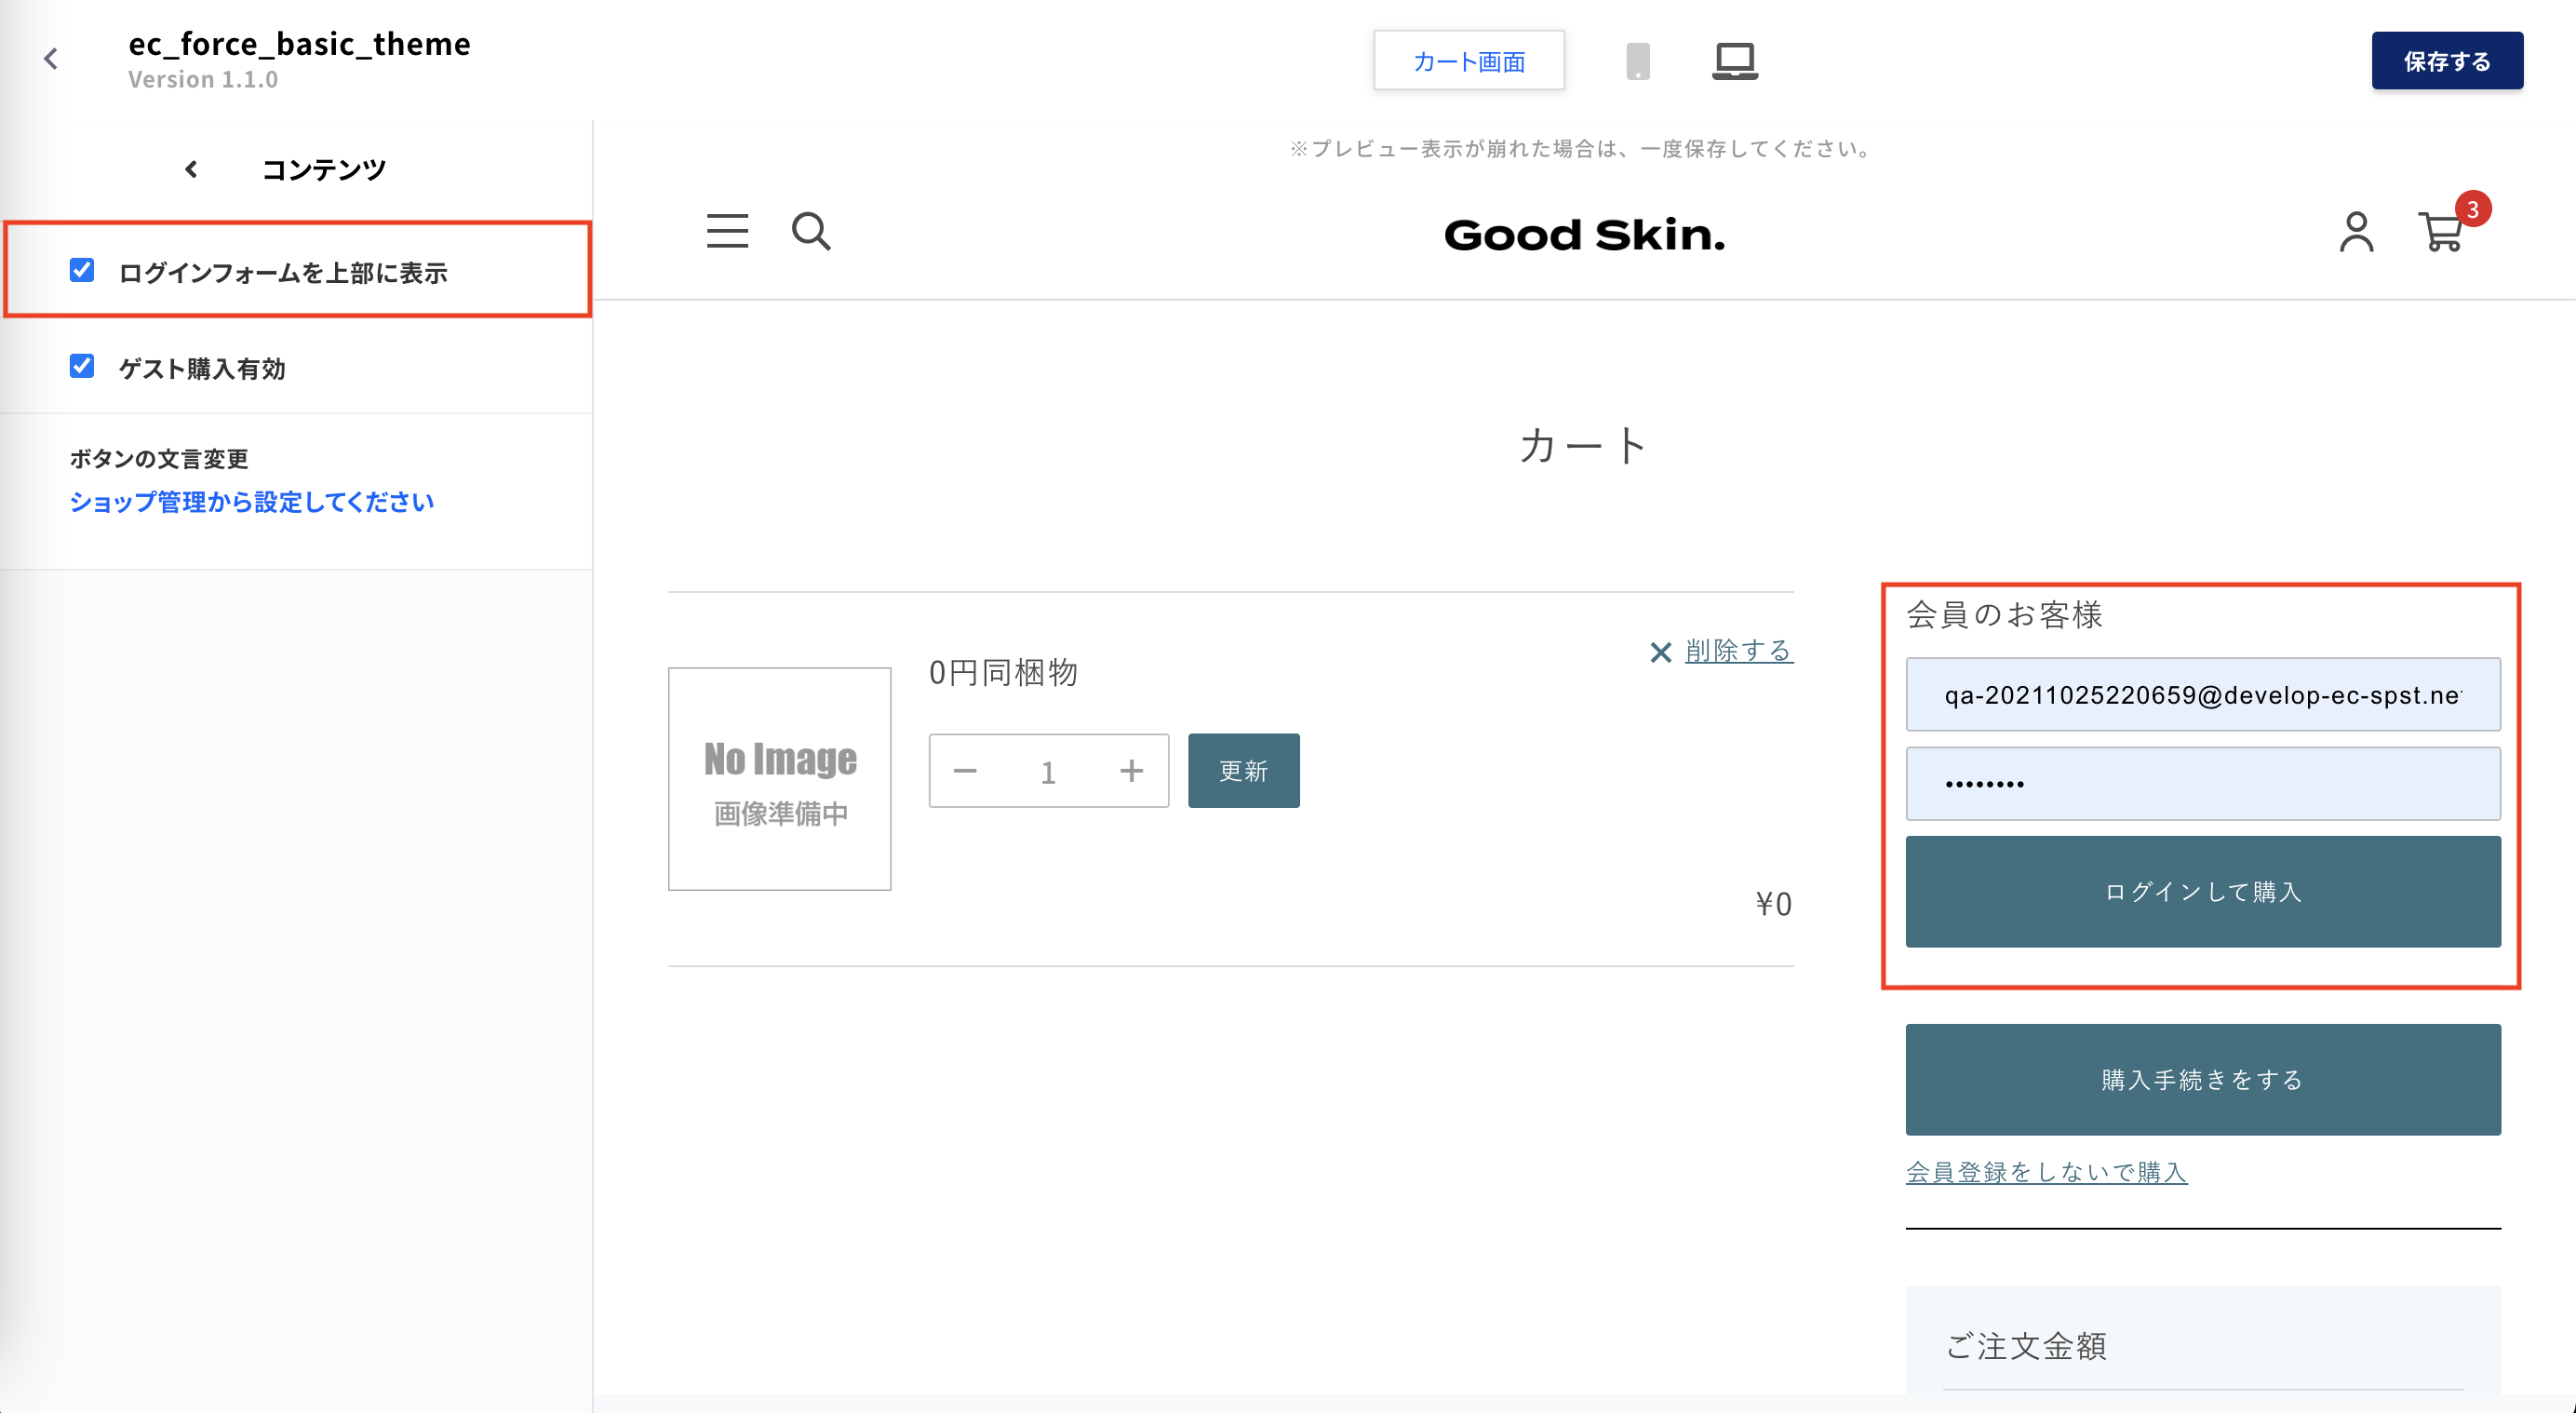Collapse the コンテンツ panel with its back chevron

click(x=191, y=169)
